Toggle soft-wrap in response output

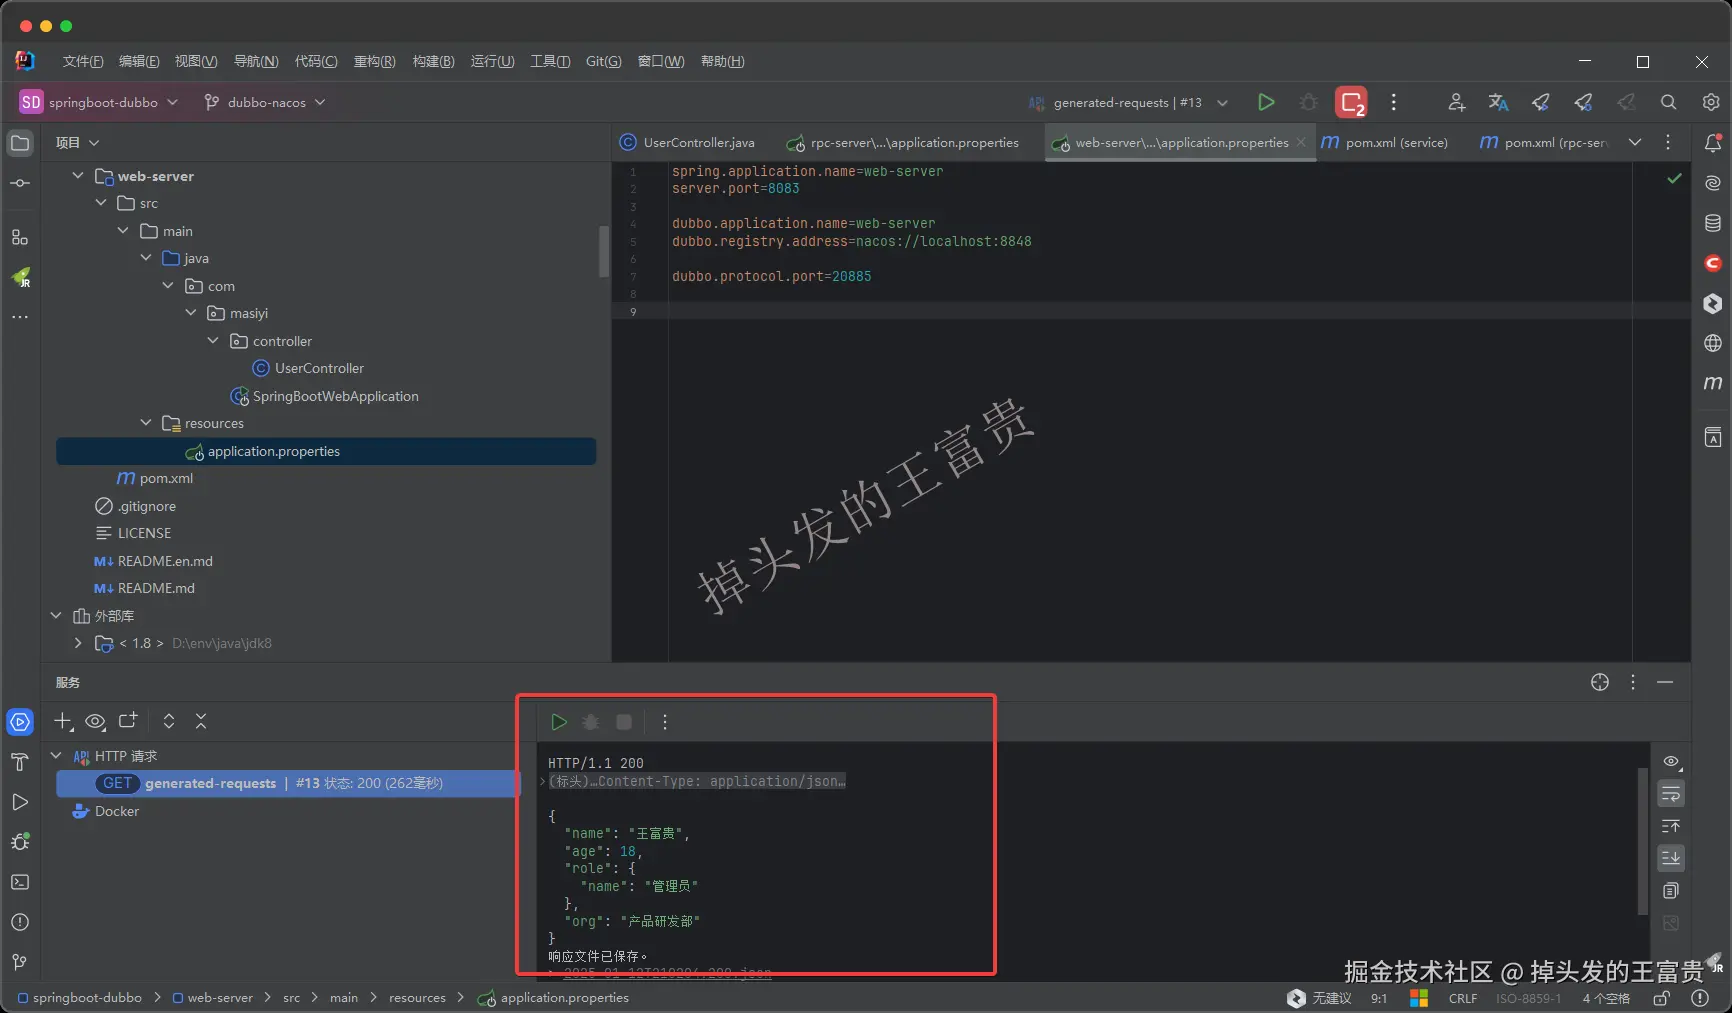coord(1671,794)
